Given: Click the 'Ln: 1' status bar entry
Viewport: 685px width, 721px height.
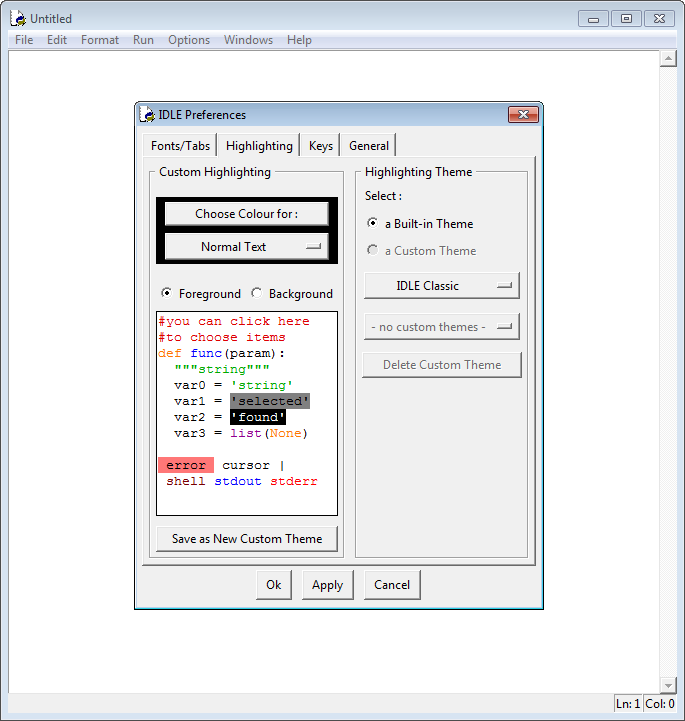Looking at the screenshot, I should point(628,704).
